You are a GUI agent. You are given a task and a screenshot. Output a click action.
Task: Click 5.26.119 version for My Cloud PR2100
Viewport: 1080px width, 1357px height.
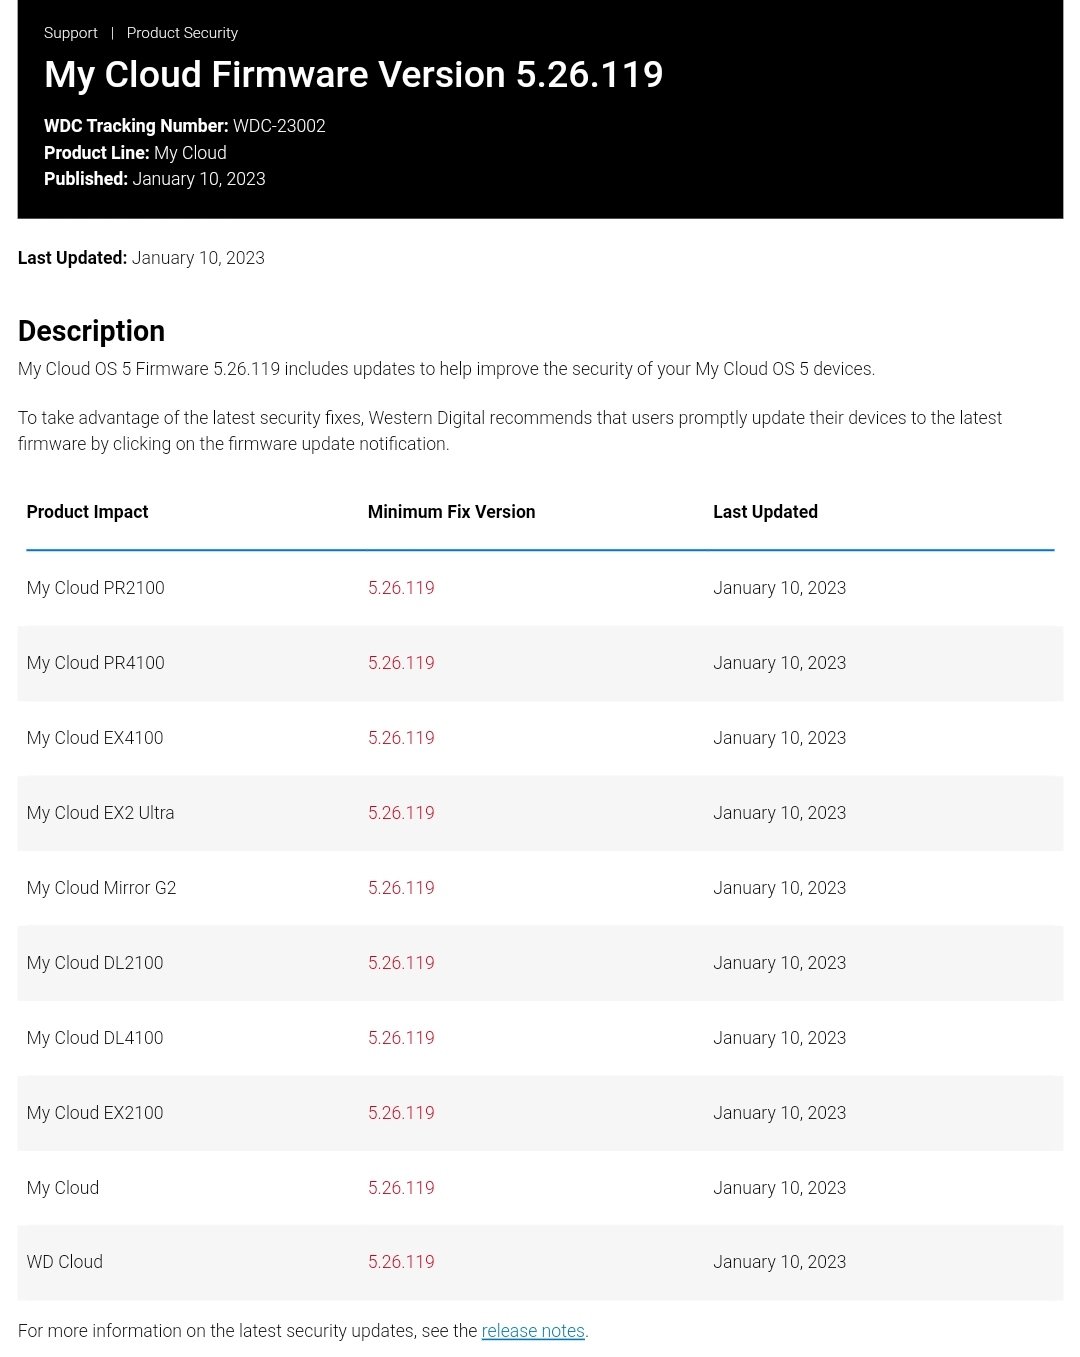(401, 588)
